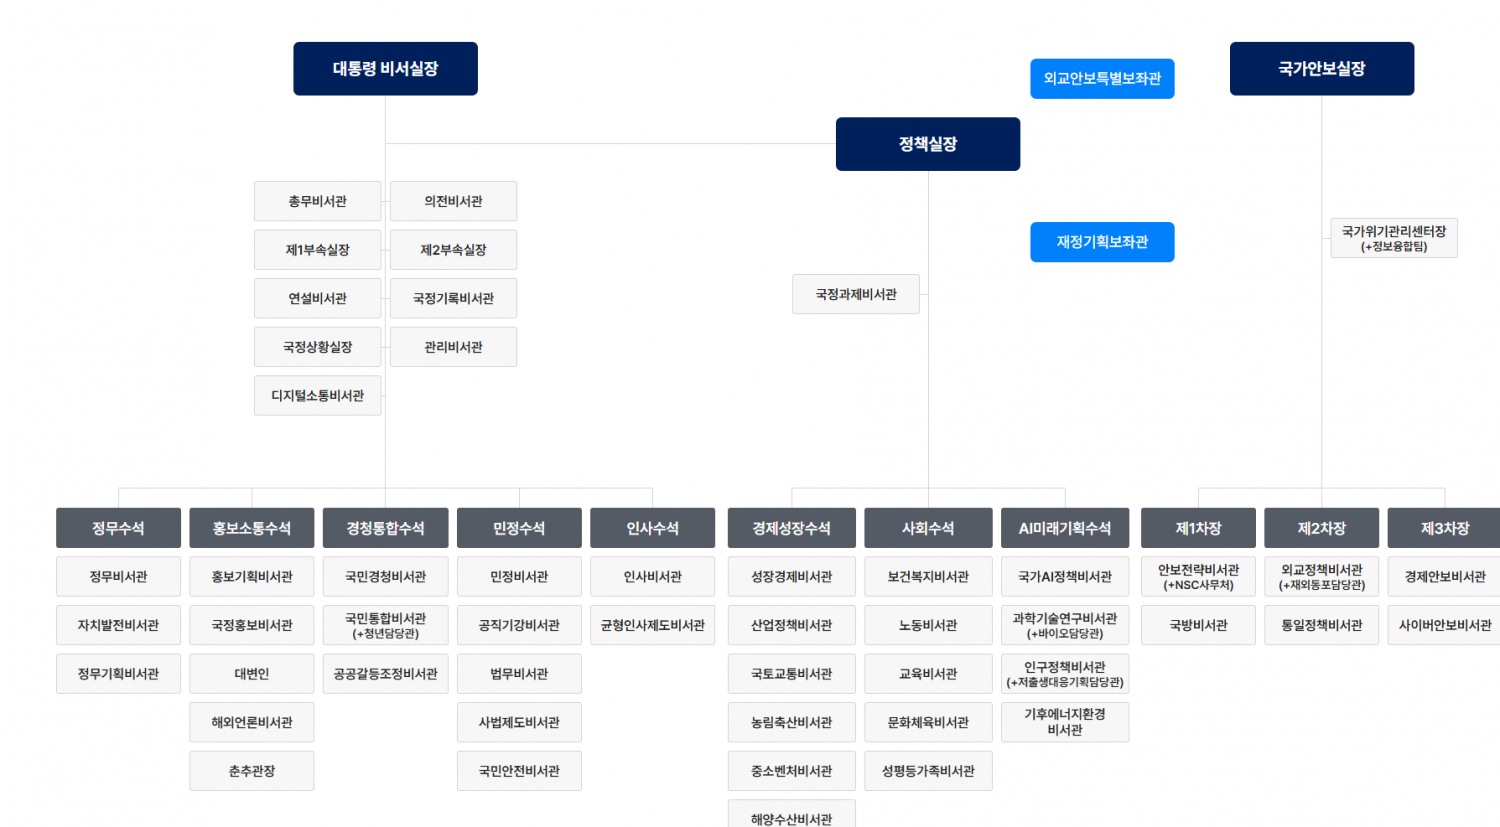Click the 재정기획보좌관 box
Screen dimensions: 1500x827
[1102, 241]
